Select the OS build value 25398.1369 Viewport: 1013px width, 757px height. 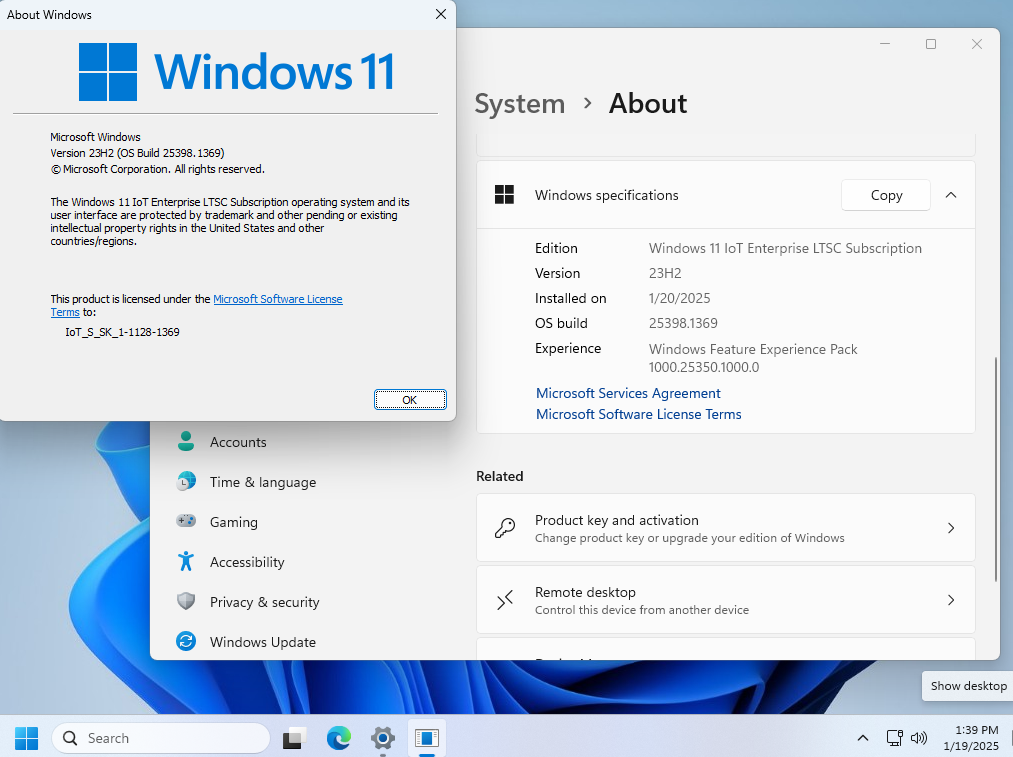point(683,323)
